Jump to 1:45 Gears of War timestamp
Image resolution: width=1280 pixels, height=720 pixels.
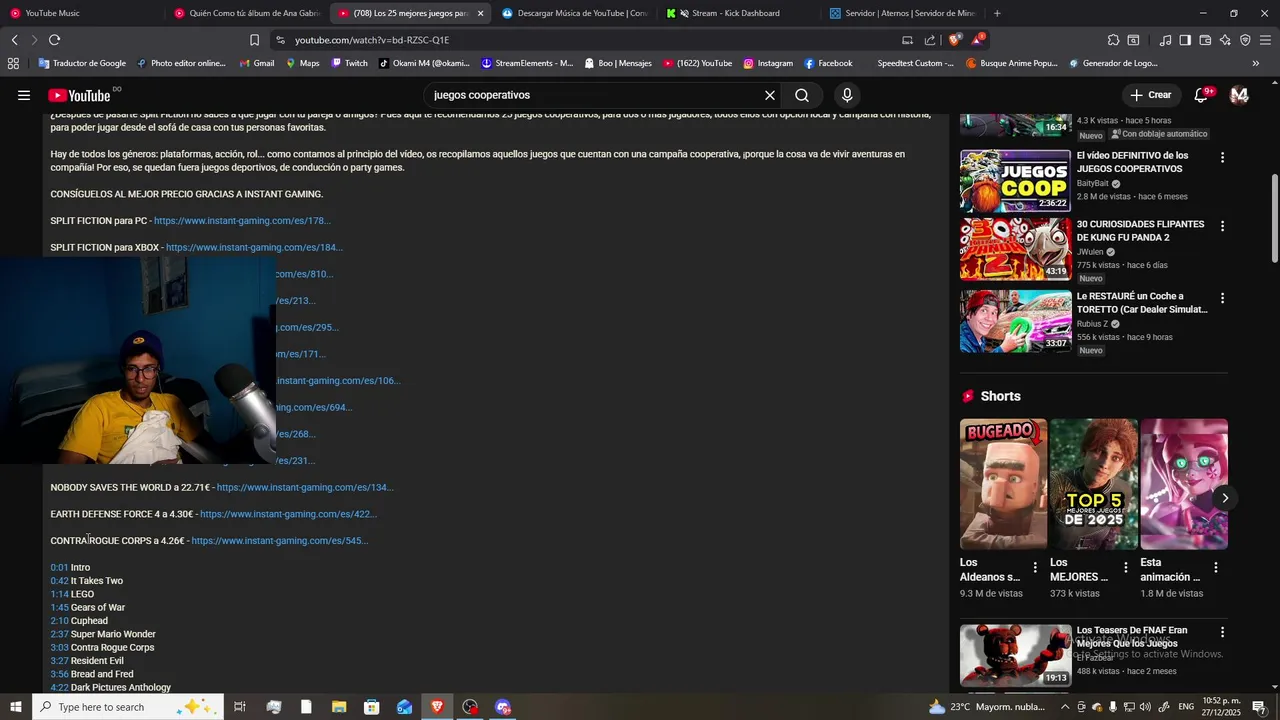point(59,607)
